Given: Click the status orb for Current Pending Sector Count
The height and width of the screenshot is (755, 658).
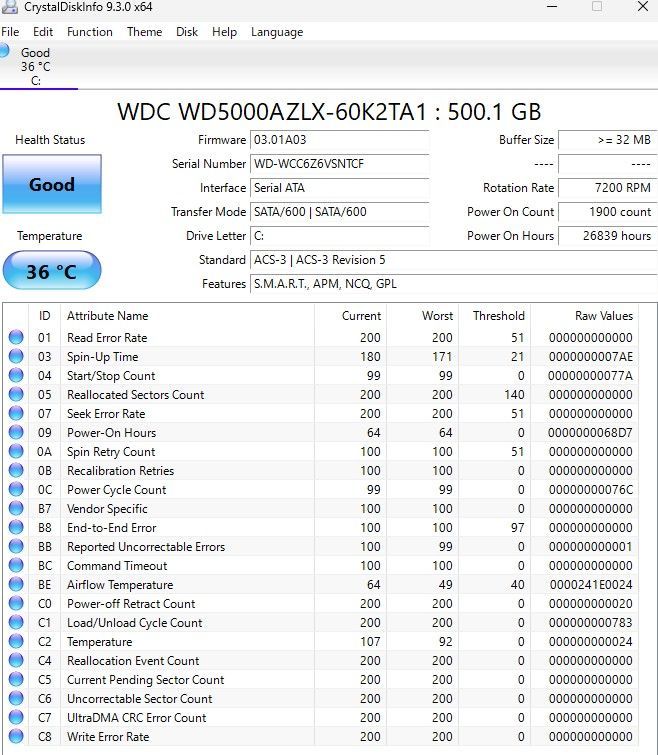Looking at the screenshot, I should 16,680.
